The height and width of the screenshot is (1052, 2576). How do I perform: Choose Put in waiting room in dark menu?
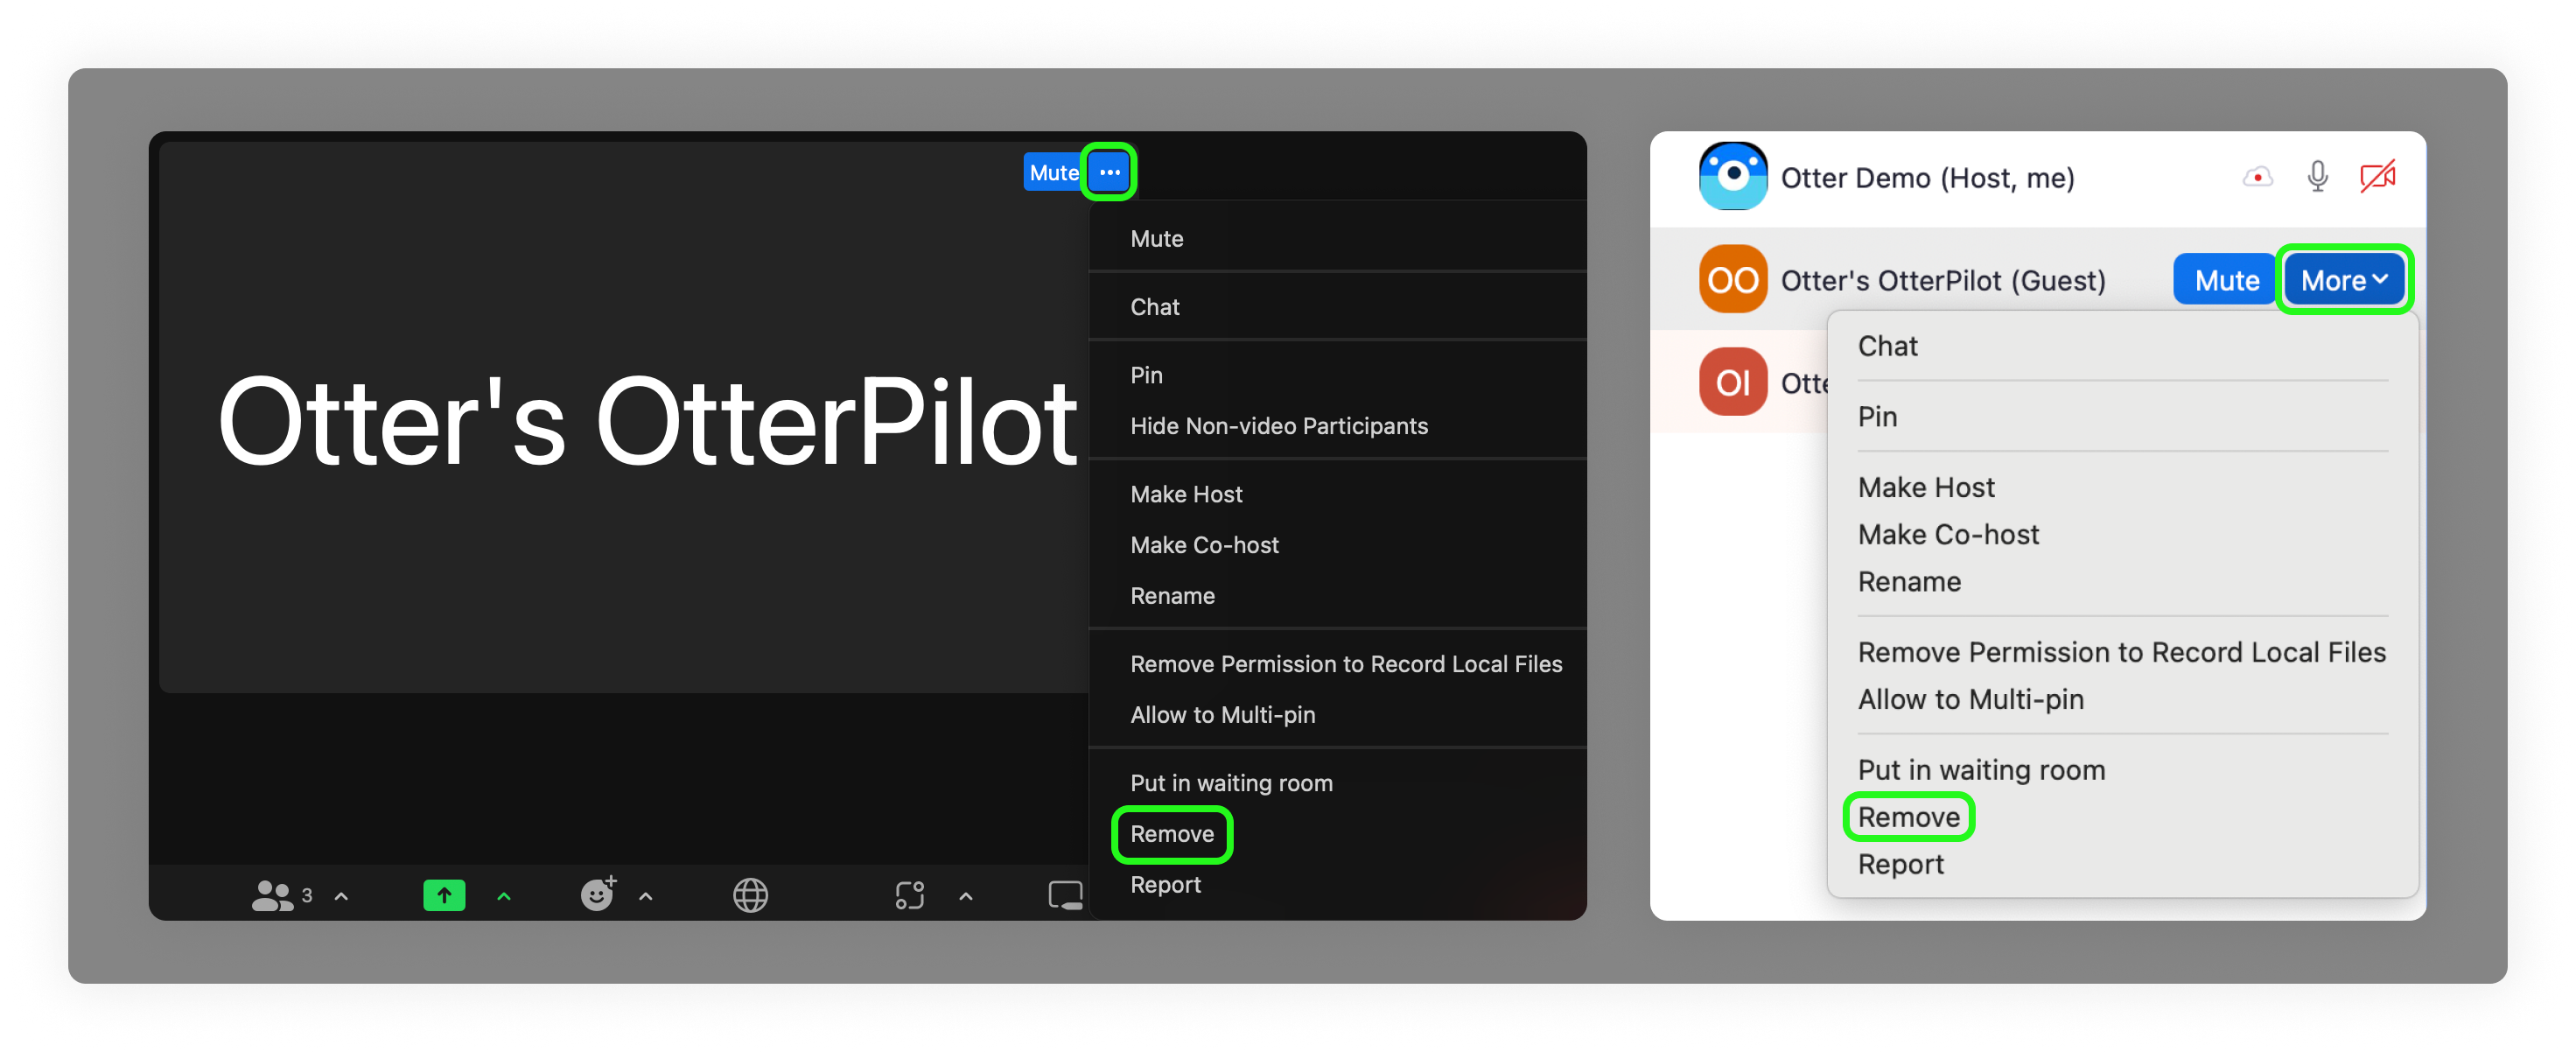pyautogui.click(x=1231, y=782)
